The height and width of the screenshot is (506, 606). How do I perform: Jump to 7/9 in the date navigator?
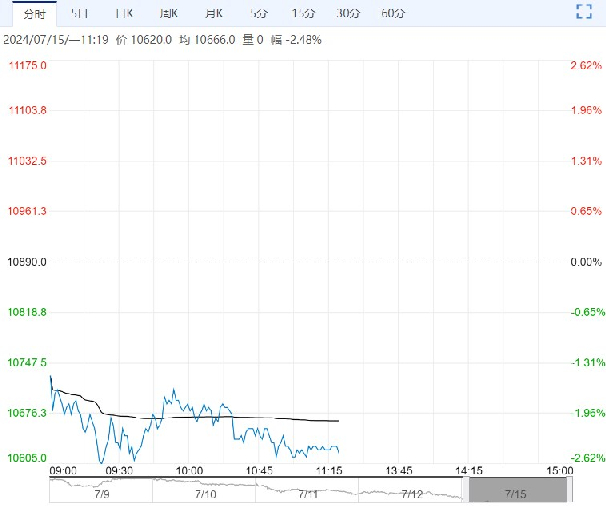[102, 493]
